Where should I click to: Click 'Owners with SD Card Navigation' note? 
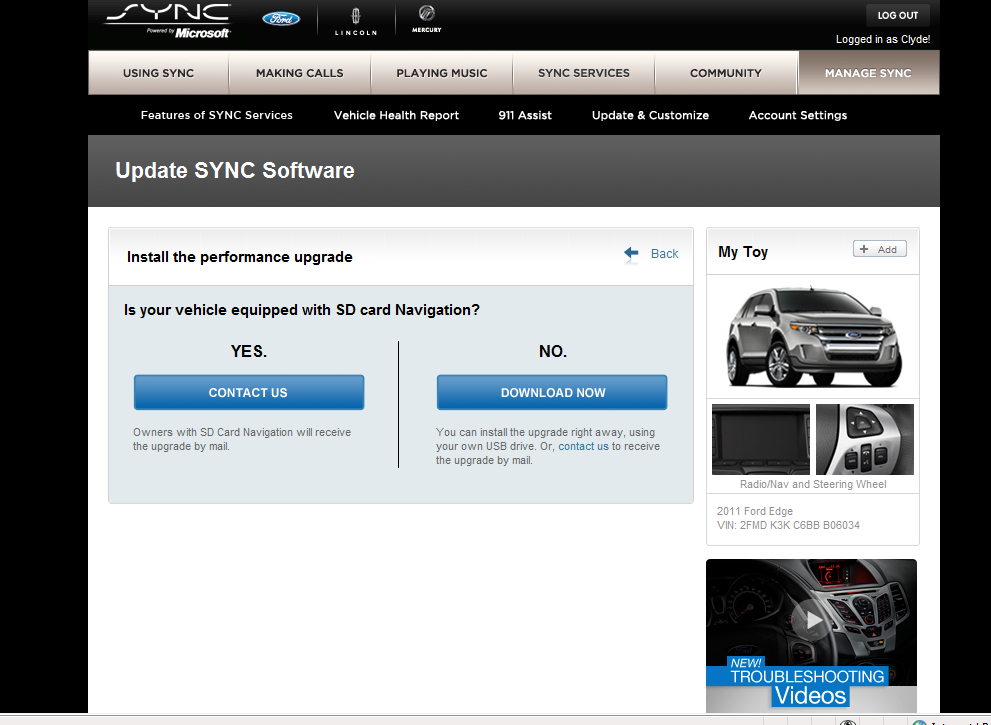(242, 439)
